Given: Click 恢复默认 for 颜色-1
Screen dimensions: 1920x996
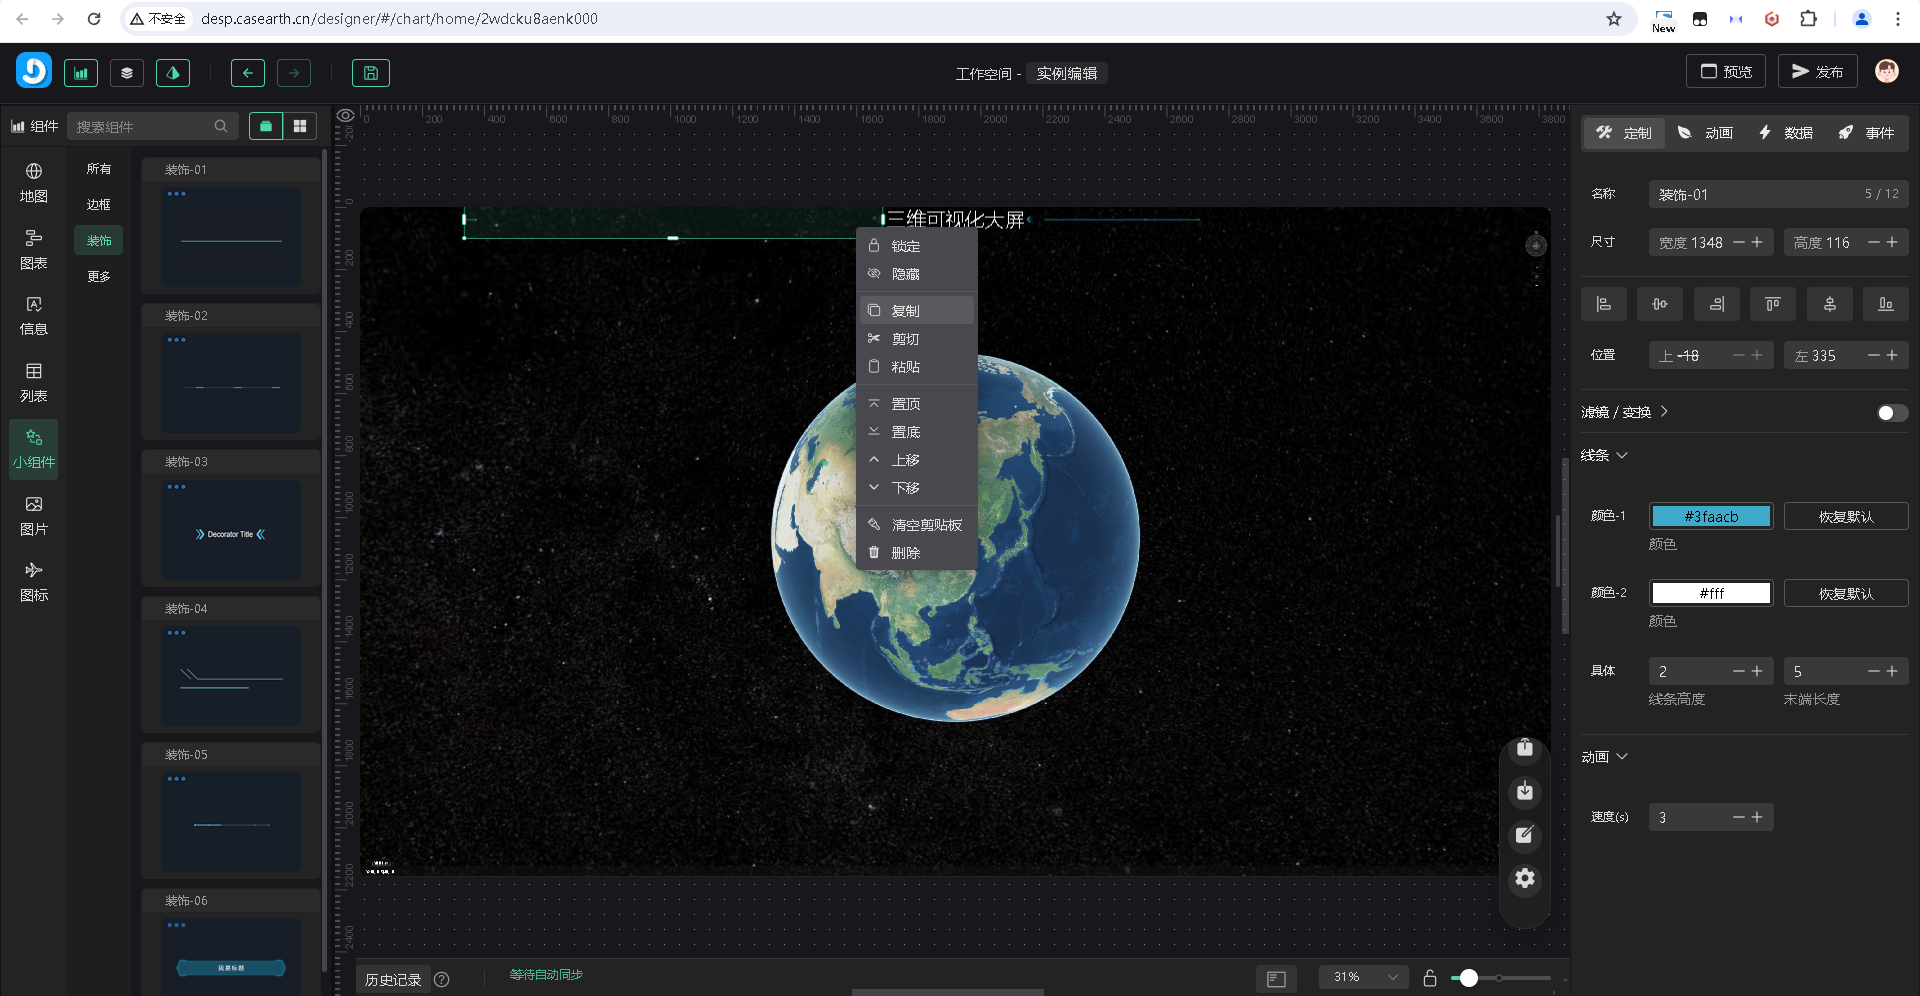Looking at the screenshot, I should pyautogui.click(x=1845, y=517).
